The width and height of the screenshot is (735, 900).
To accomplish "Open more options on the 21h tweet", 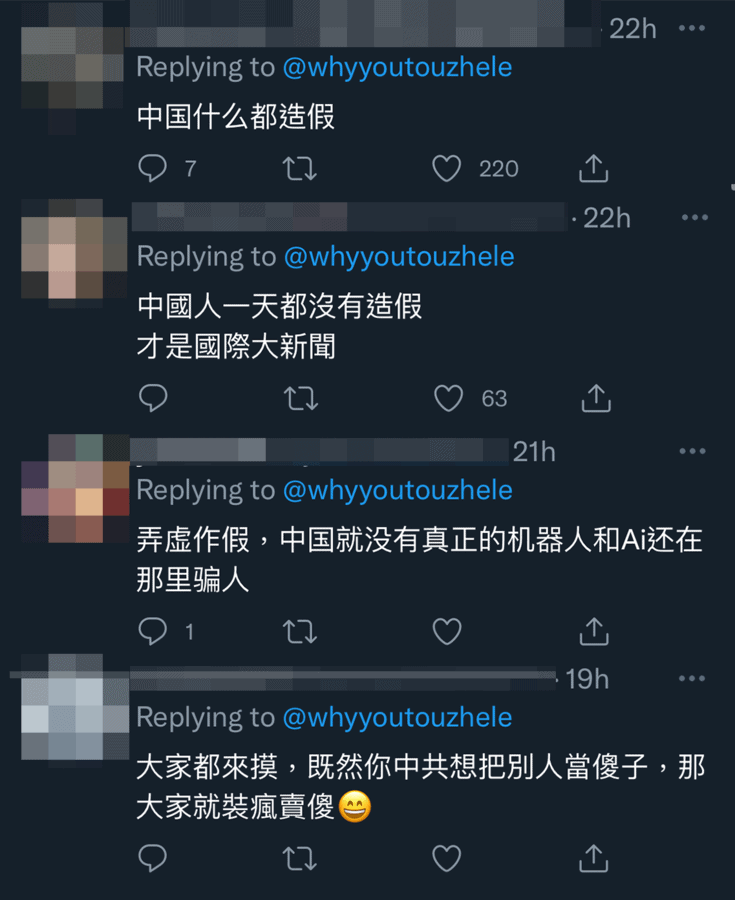I will coord(692,451).
